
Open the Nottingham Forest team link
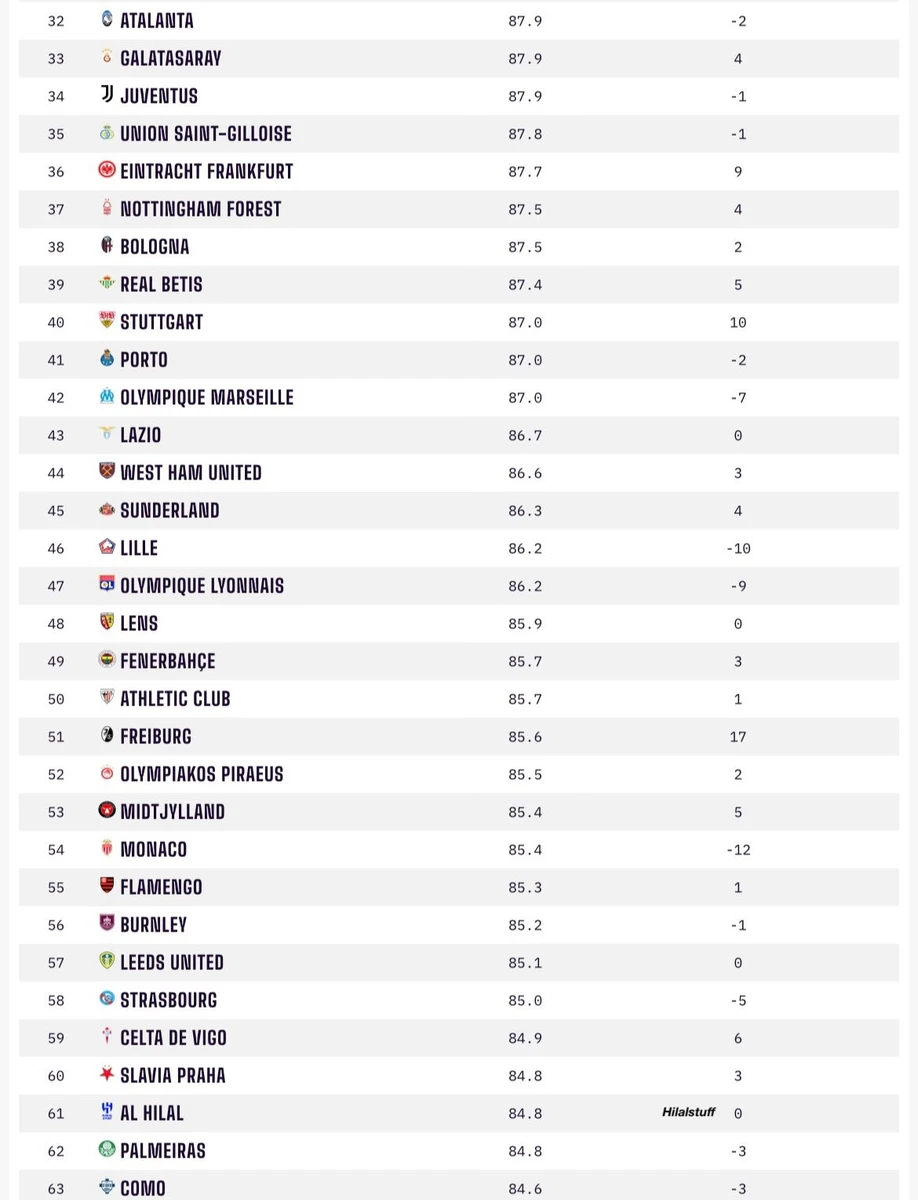(x=200, y=209)
